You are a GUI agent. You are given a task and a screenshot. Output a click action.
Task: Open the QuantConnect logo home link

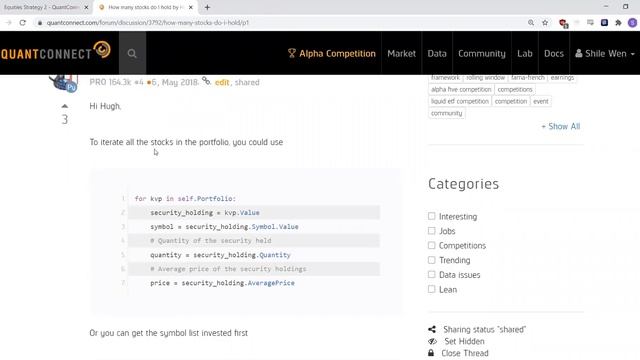[x=56, y=51]
